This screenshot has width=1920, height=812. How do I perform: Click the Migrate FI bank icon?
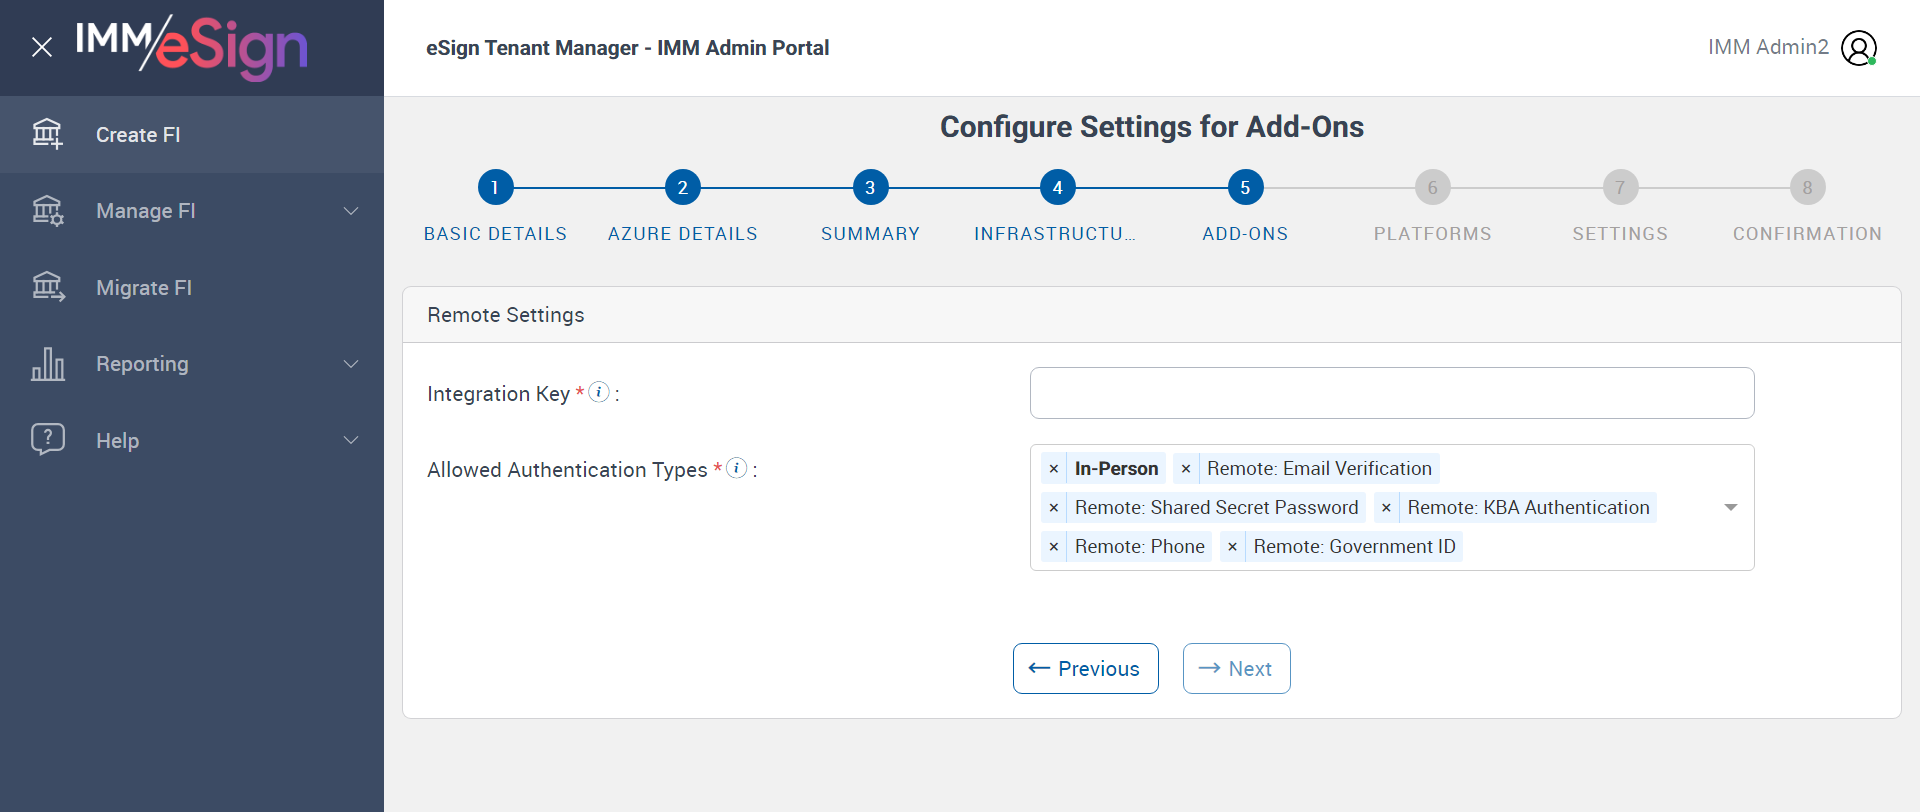pyautogui.click(x=47, y=287)
